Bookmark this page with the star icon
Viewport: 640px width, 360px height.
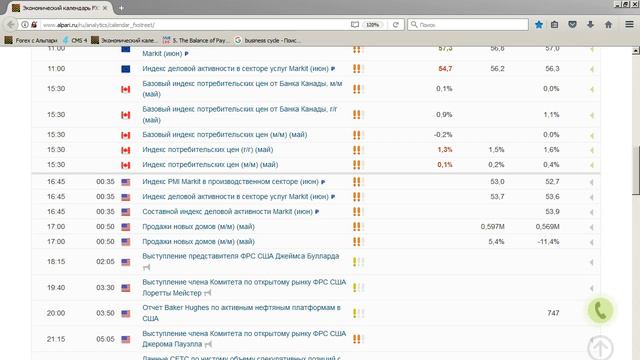(x=539, y=25)
